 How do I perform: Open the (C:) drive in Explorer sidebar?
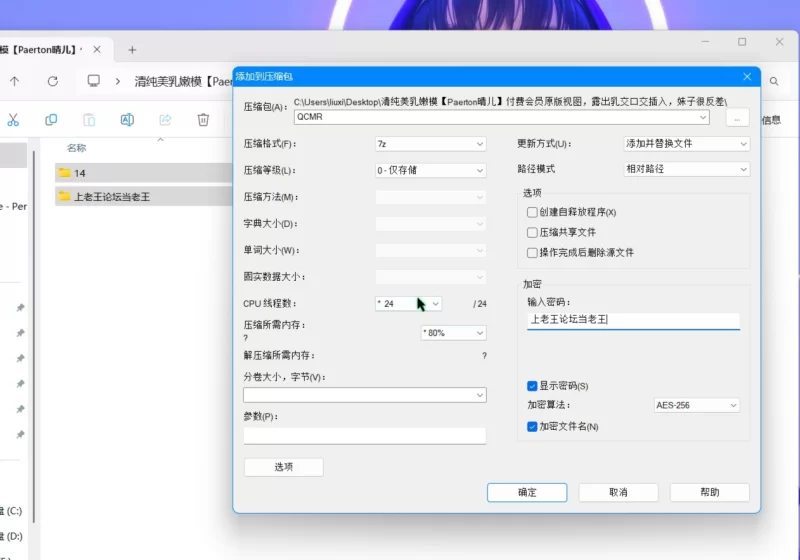11,511
